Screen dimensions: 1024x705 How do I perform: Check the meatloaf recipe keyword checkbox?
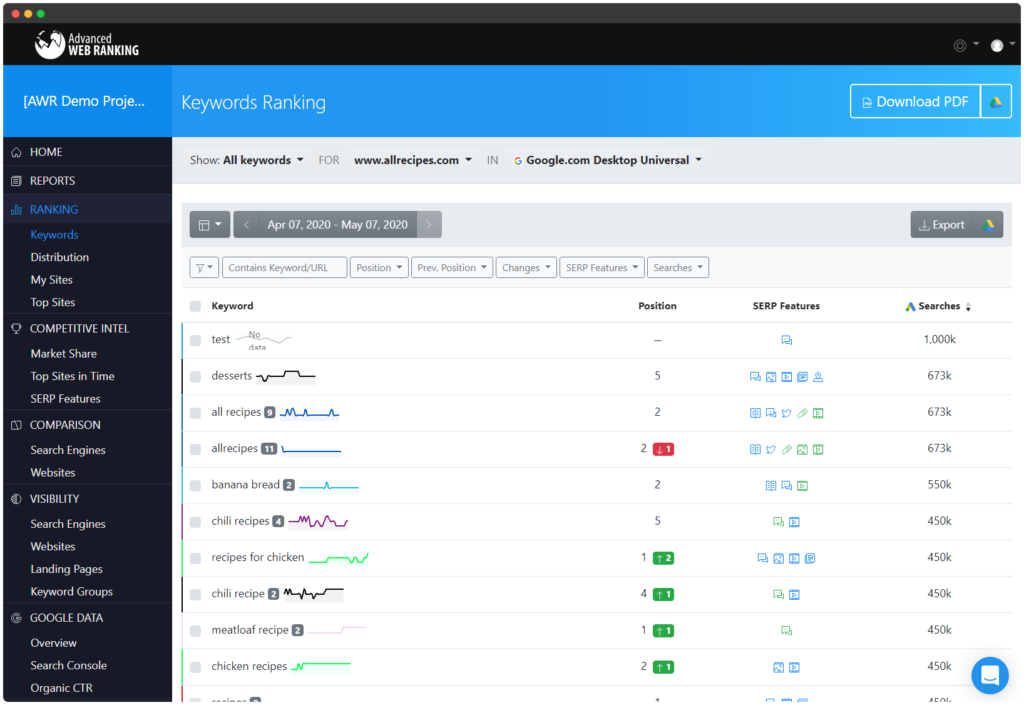click(x=195, y=631)
